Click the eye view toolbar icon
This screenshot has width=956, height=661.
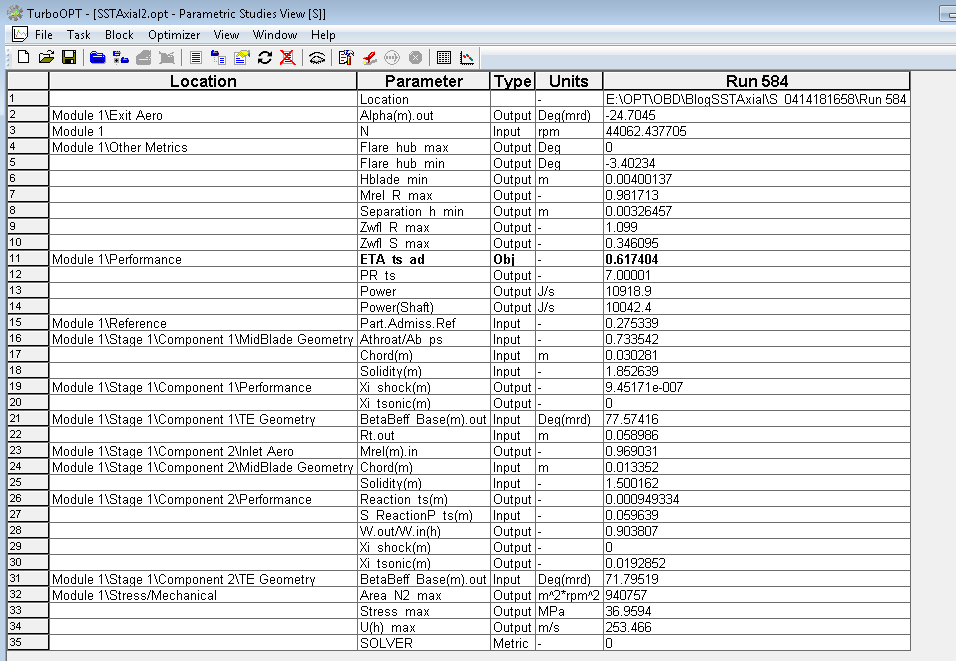(317, 58)
